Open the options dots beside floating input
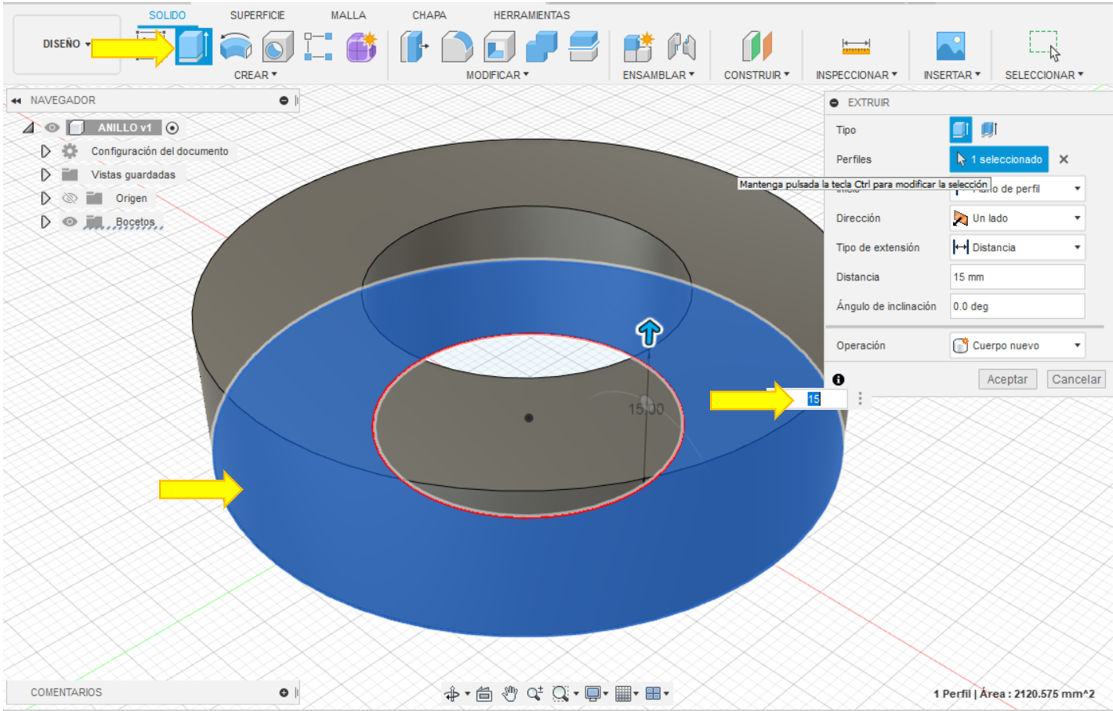 click(x=860, y=399)
